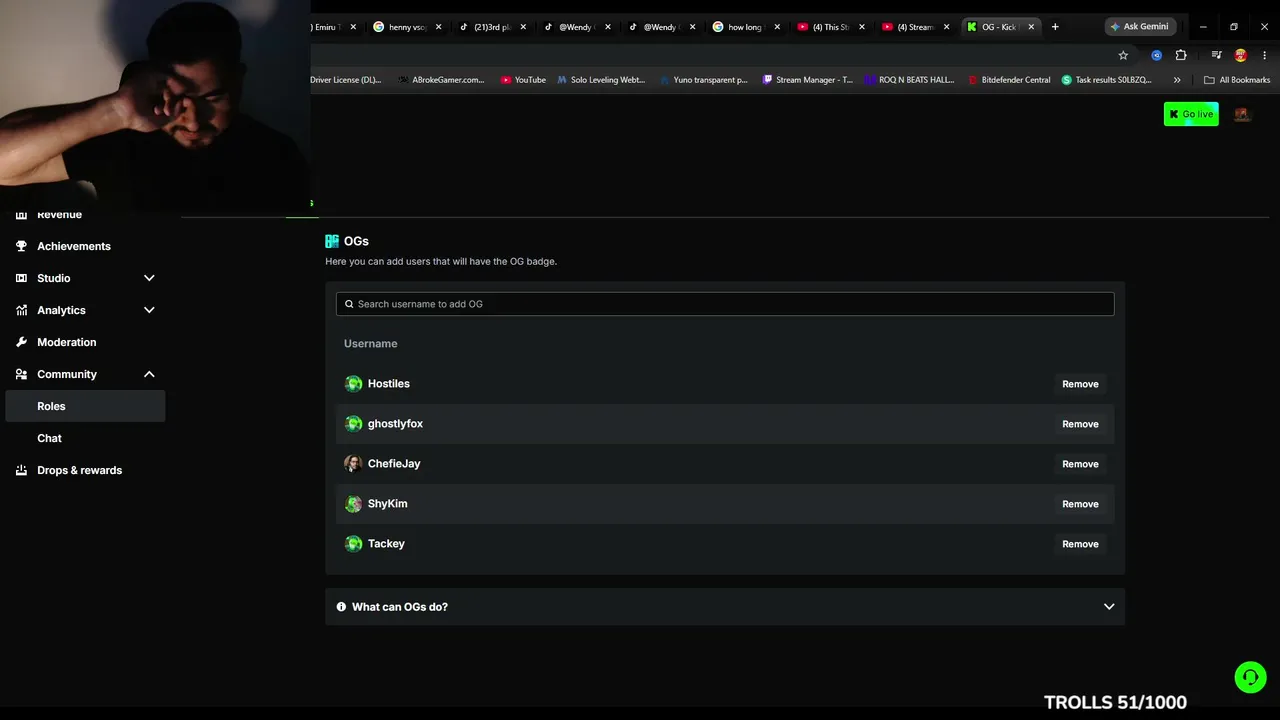
Task: Open the profile avatar menu
Action: pyautogui.click(x=1242, y=114)
